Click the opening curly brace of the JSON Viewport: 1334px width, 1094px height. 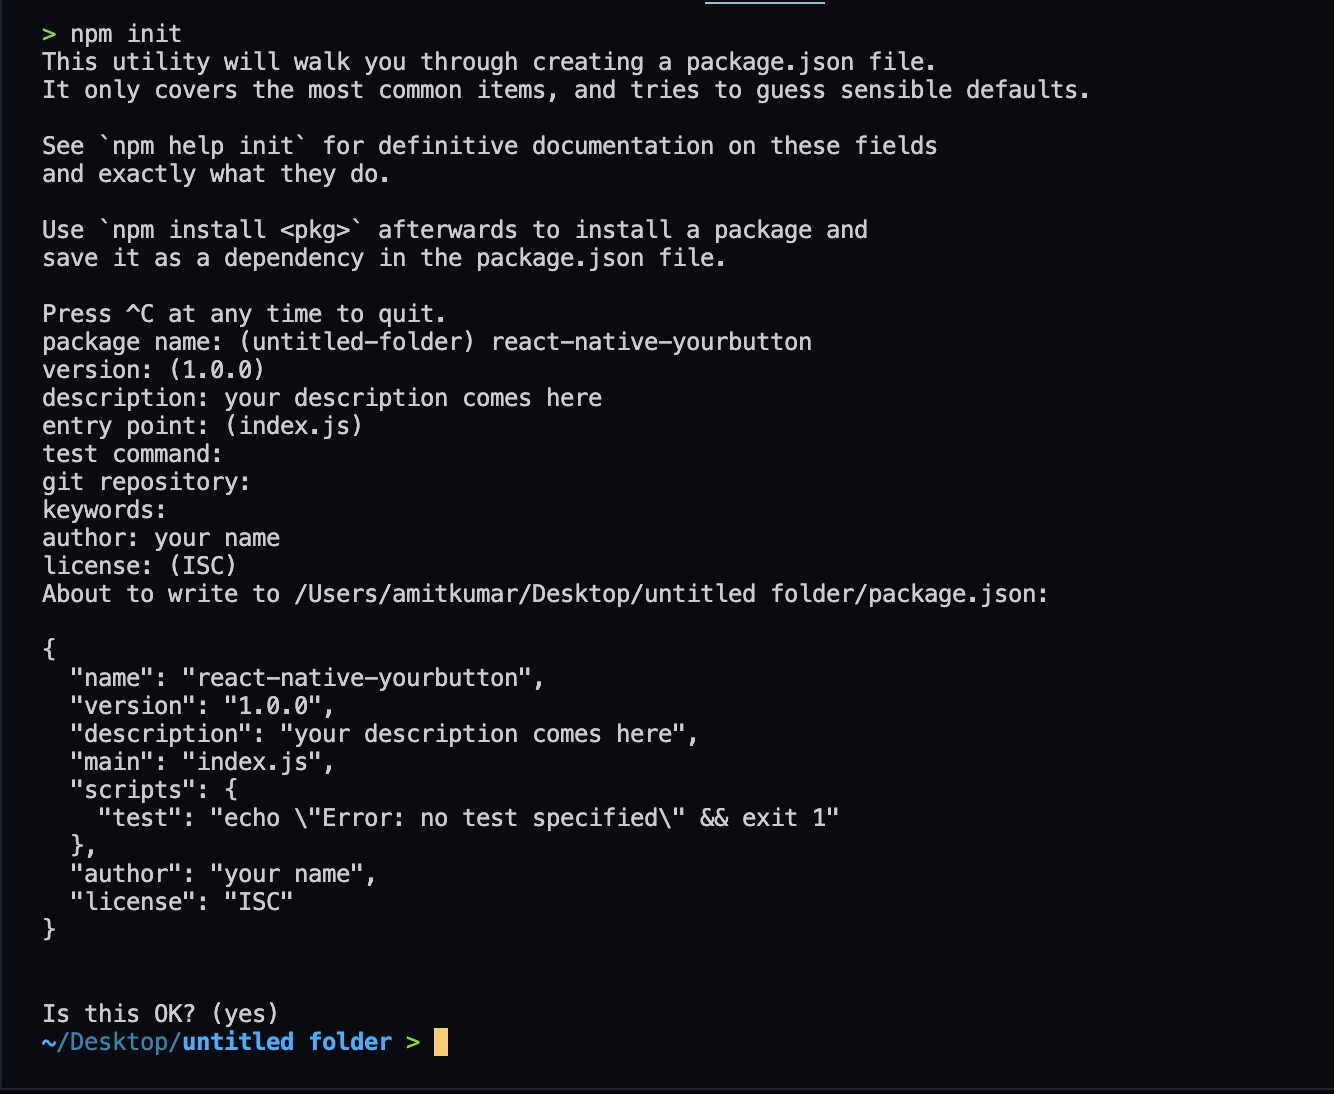[x=49, y=650]
